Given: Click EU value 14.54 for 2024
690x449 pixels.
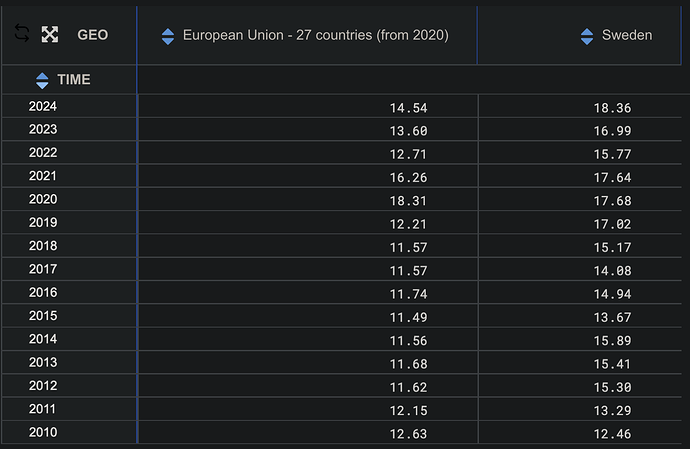Looking at the screenshot, I should point(408,108).
